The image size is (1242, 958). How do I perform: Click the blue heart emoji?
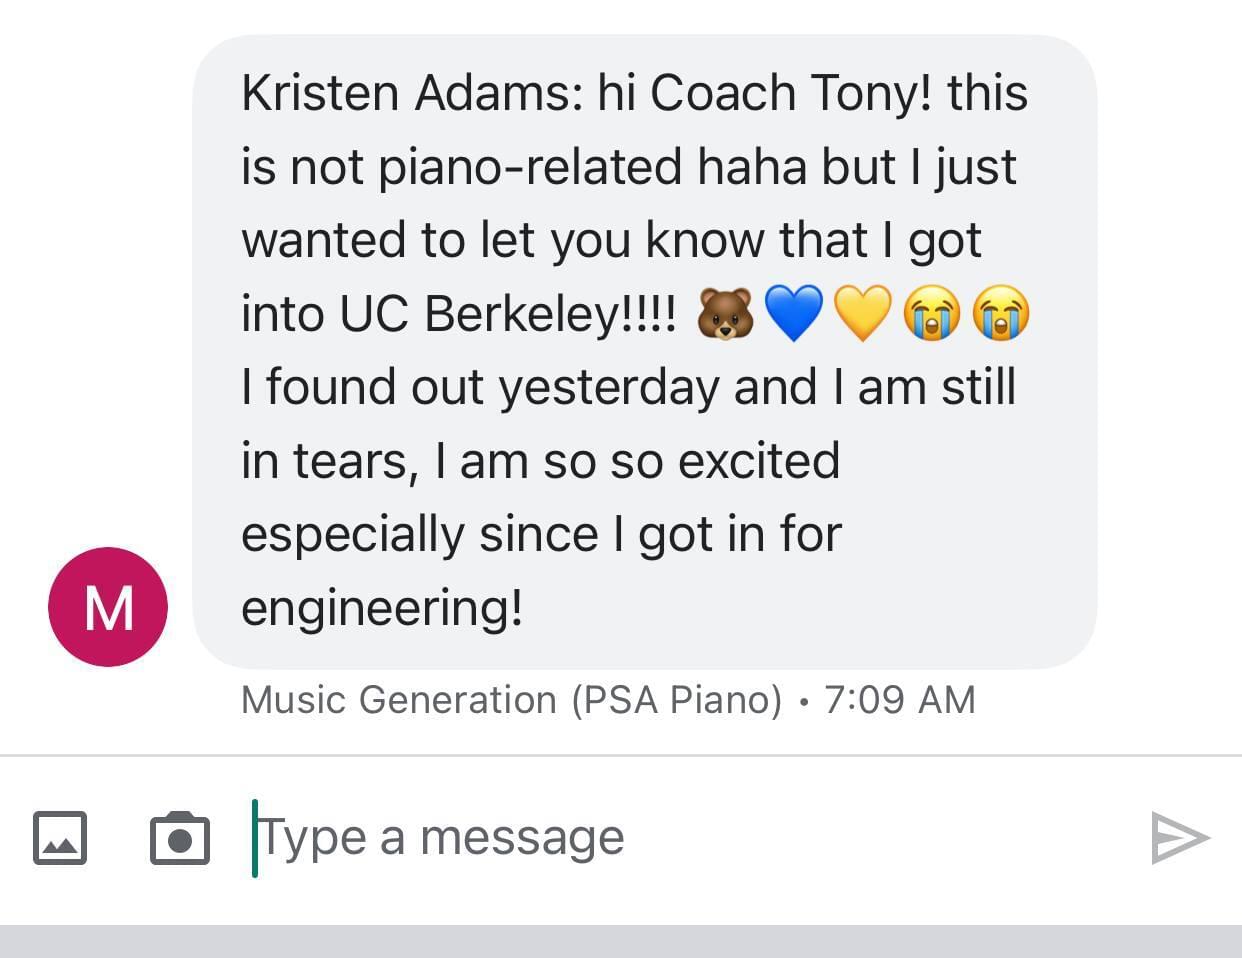[794, 314]
